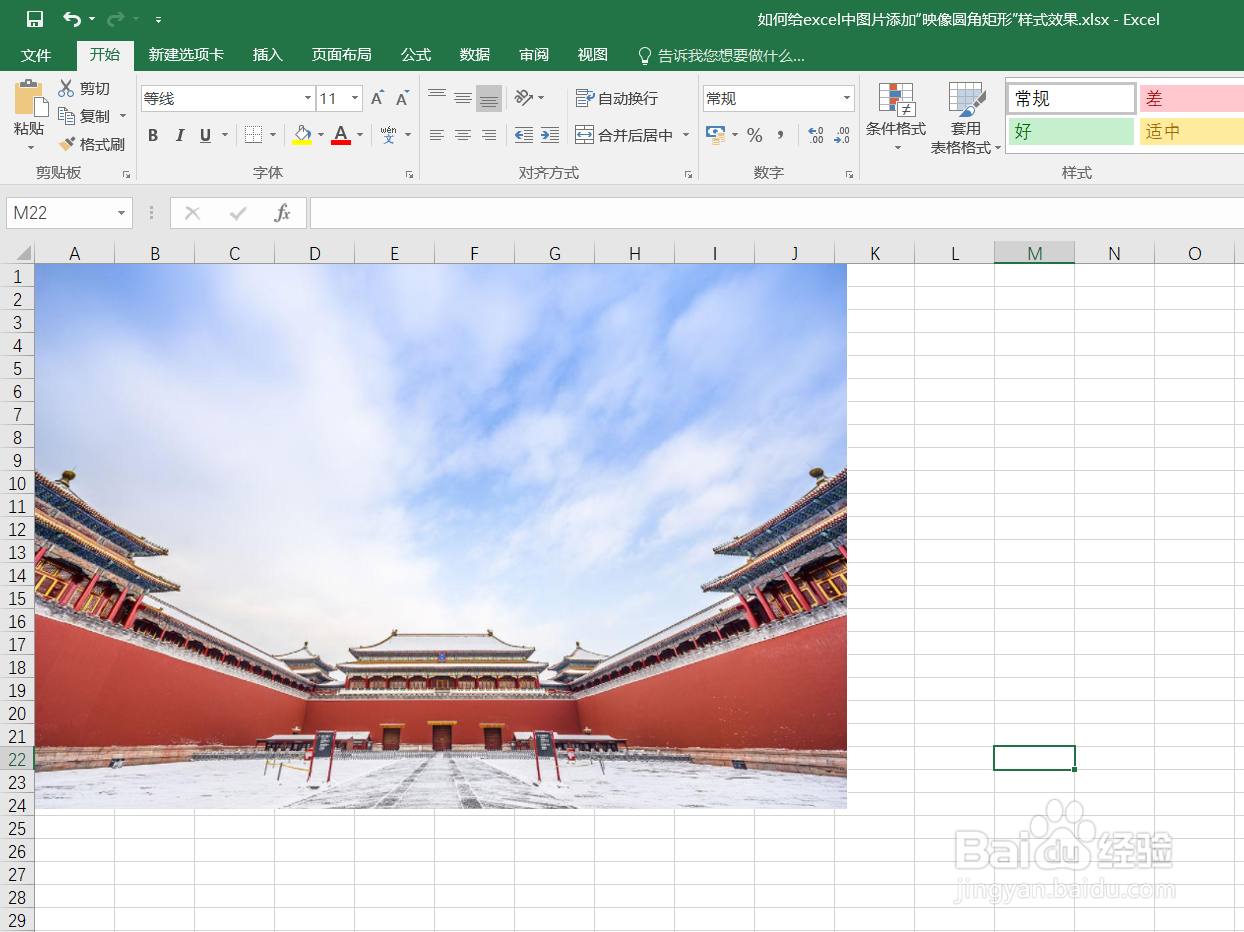Image resolution: width=1244 pixels, height=932 pixels.
Task: Save the workbook with the floppy icon
Action: pos(34,19)
